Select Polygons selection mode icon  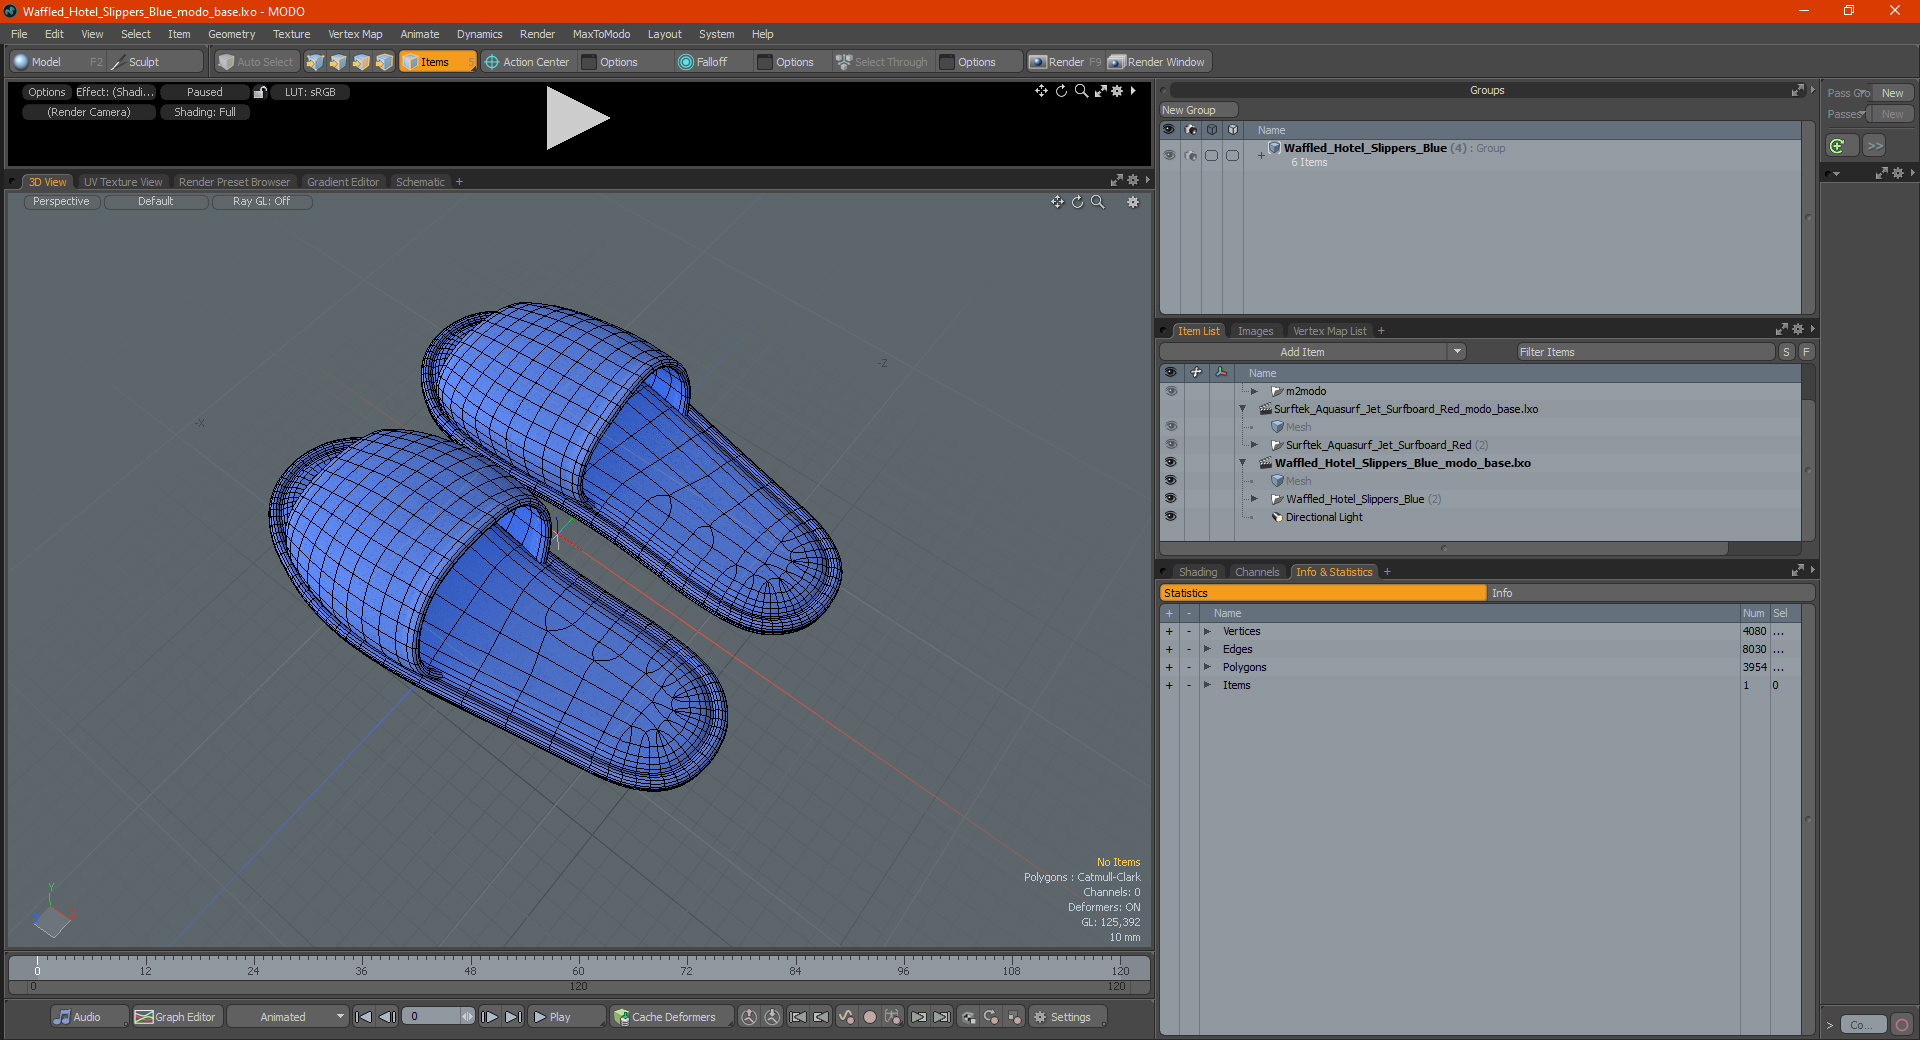tap(361, 62)
